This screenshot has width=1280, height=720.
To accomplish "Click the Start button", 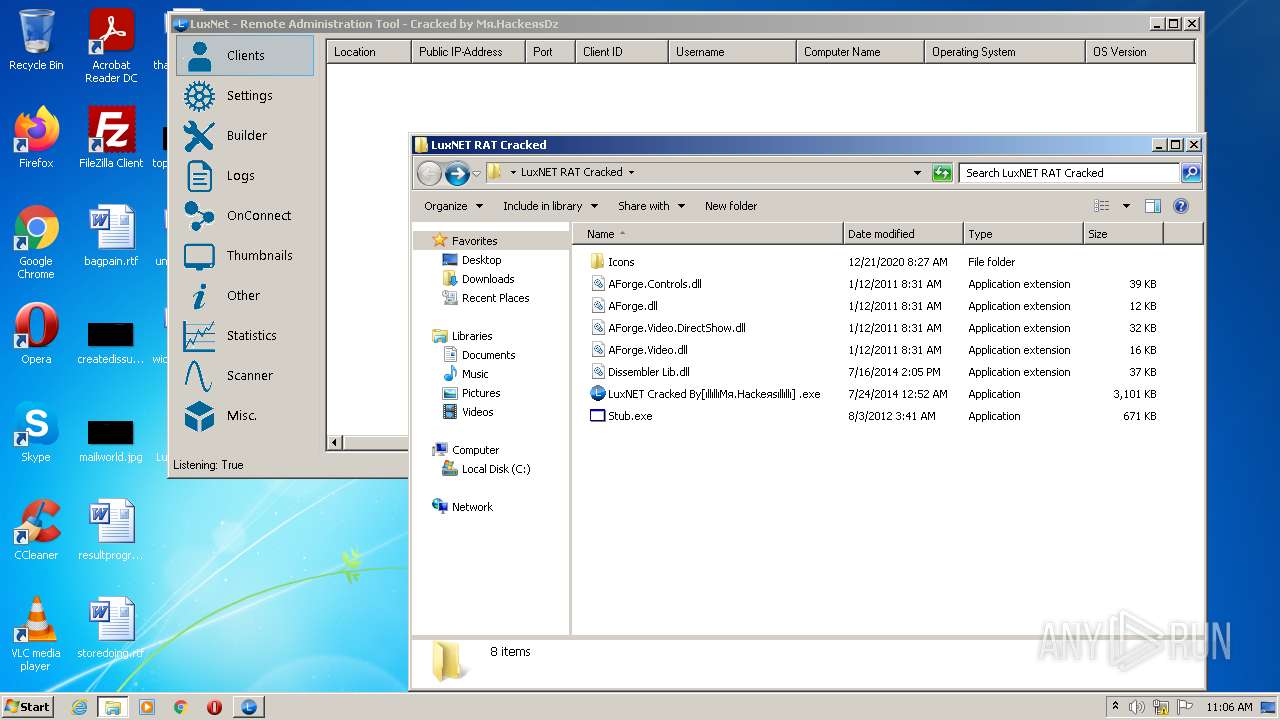I will click(27, 707).
